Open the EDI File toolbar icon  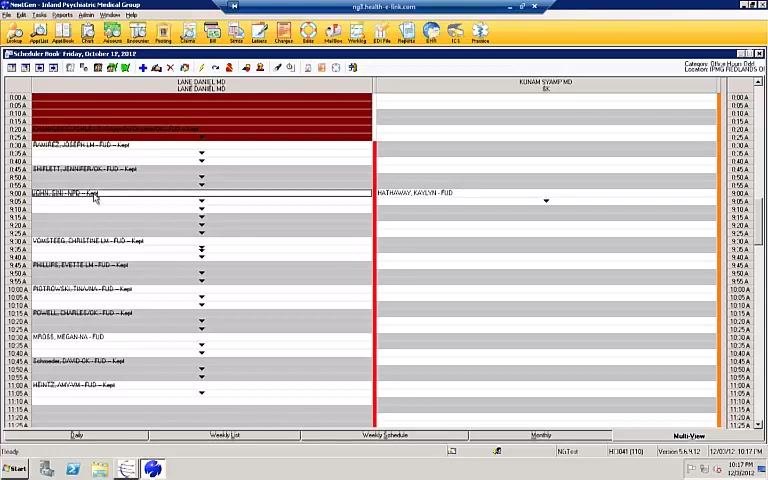click(x=382, y=33)
